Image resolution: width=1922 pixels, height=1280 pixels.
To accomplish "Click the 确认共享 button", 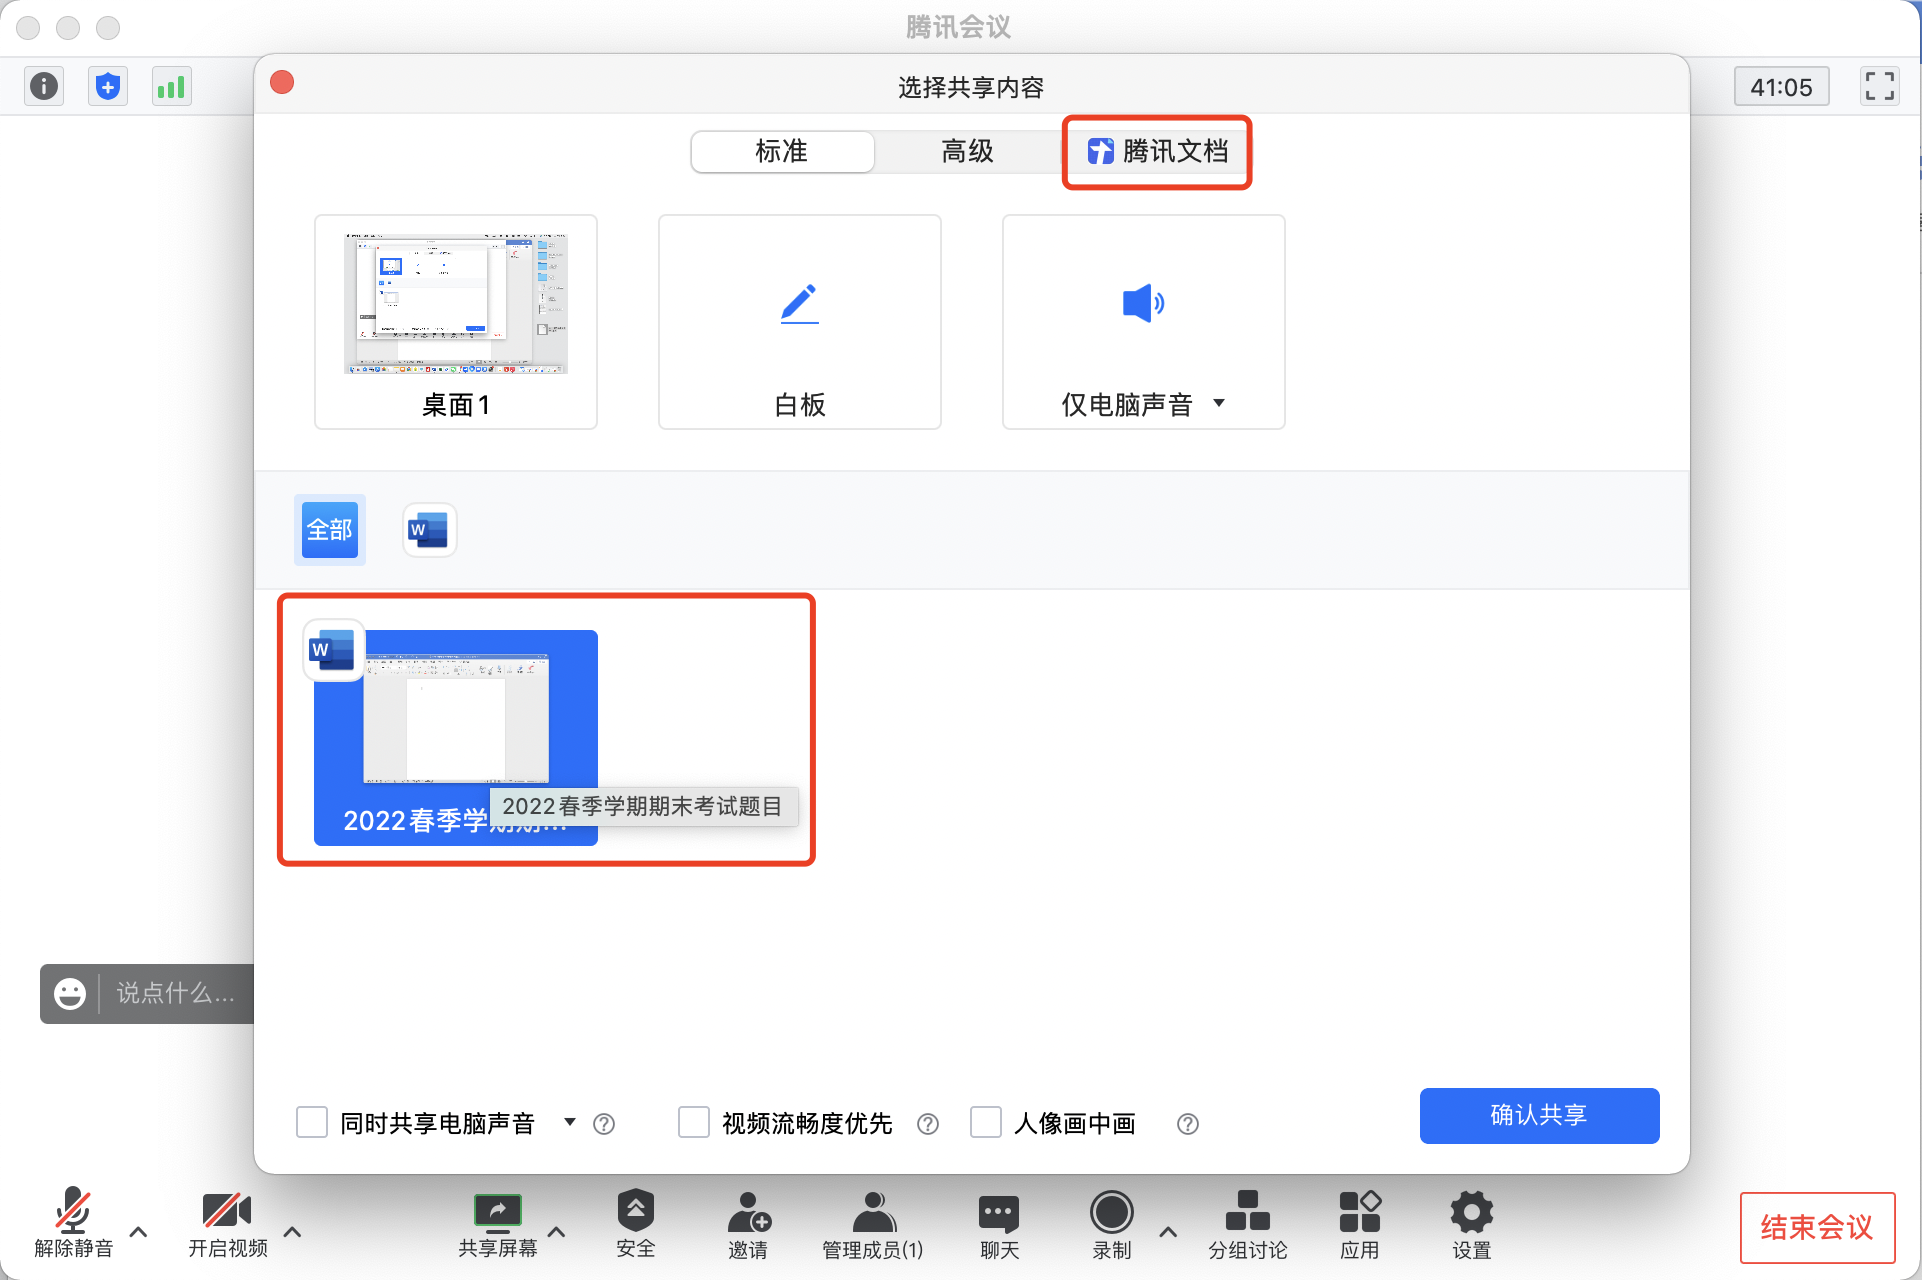I will pos(1539,1115).
